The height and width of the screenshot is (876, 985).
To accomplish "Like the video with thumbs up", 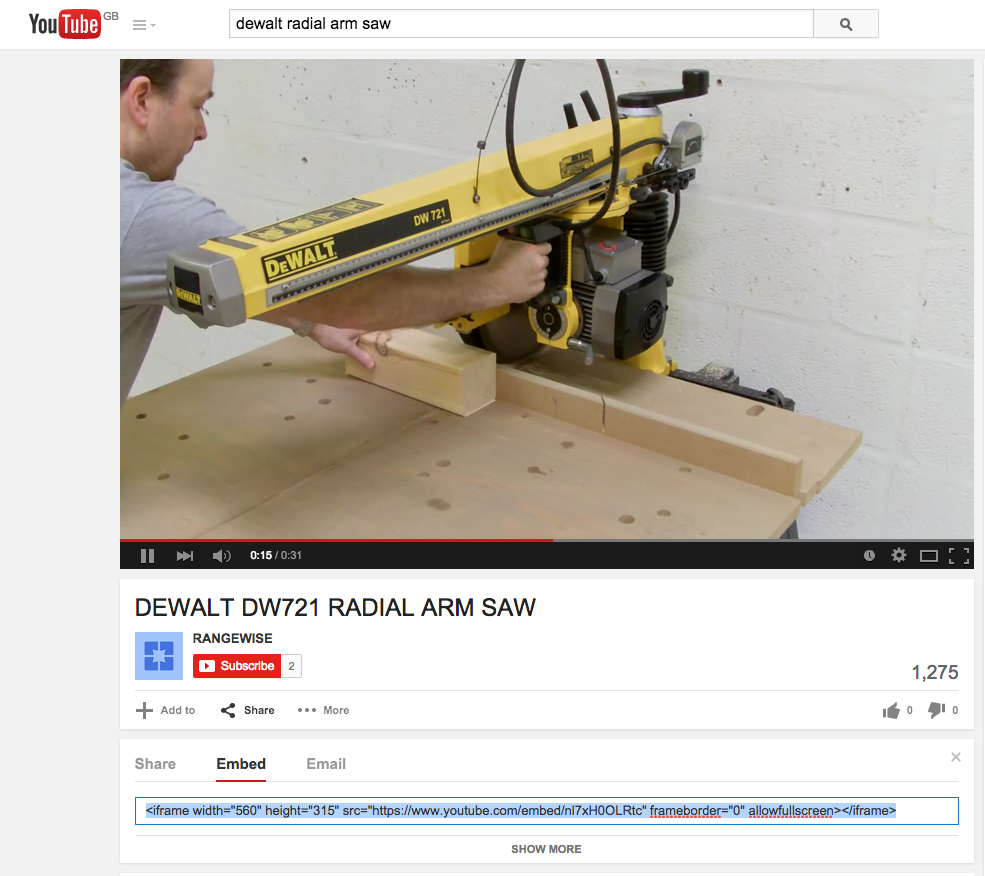I will coord(897,710).
